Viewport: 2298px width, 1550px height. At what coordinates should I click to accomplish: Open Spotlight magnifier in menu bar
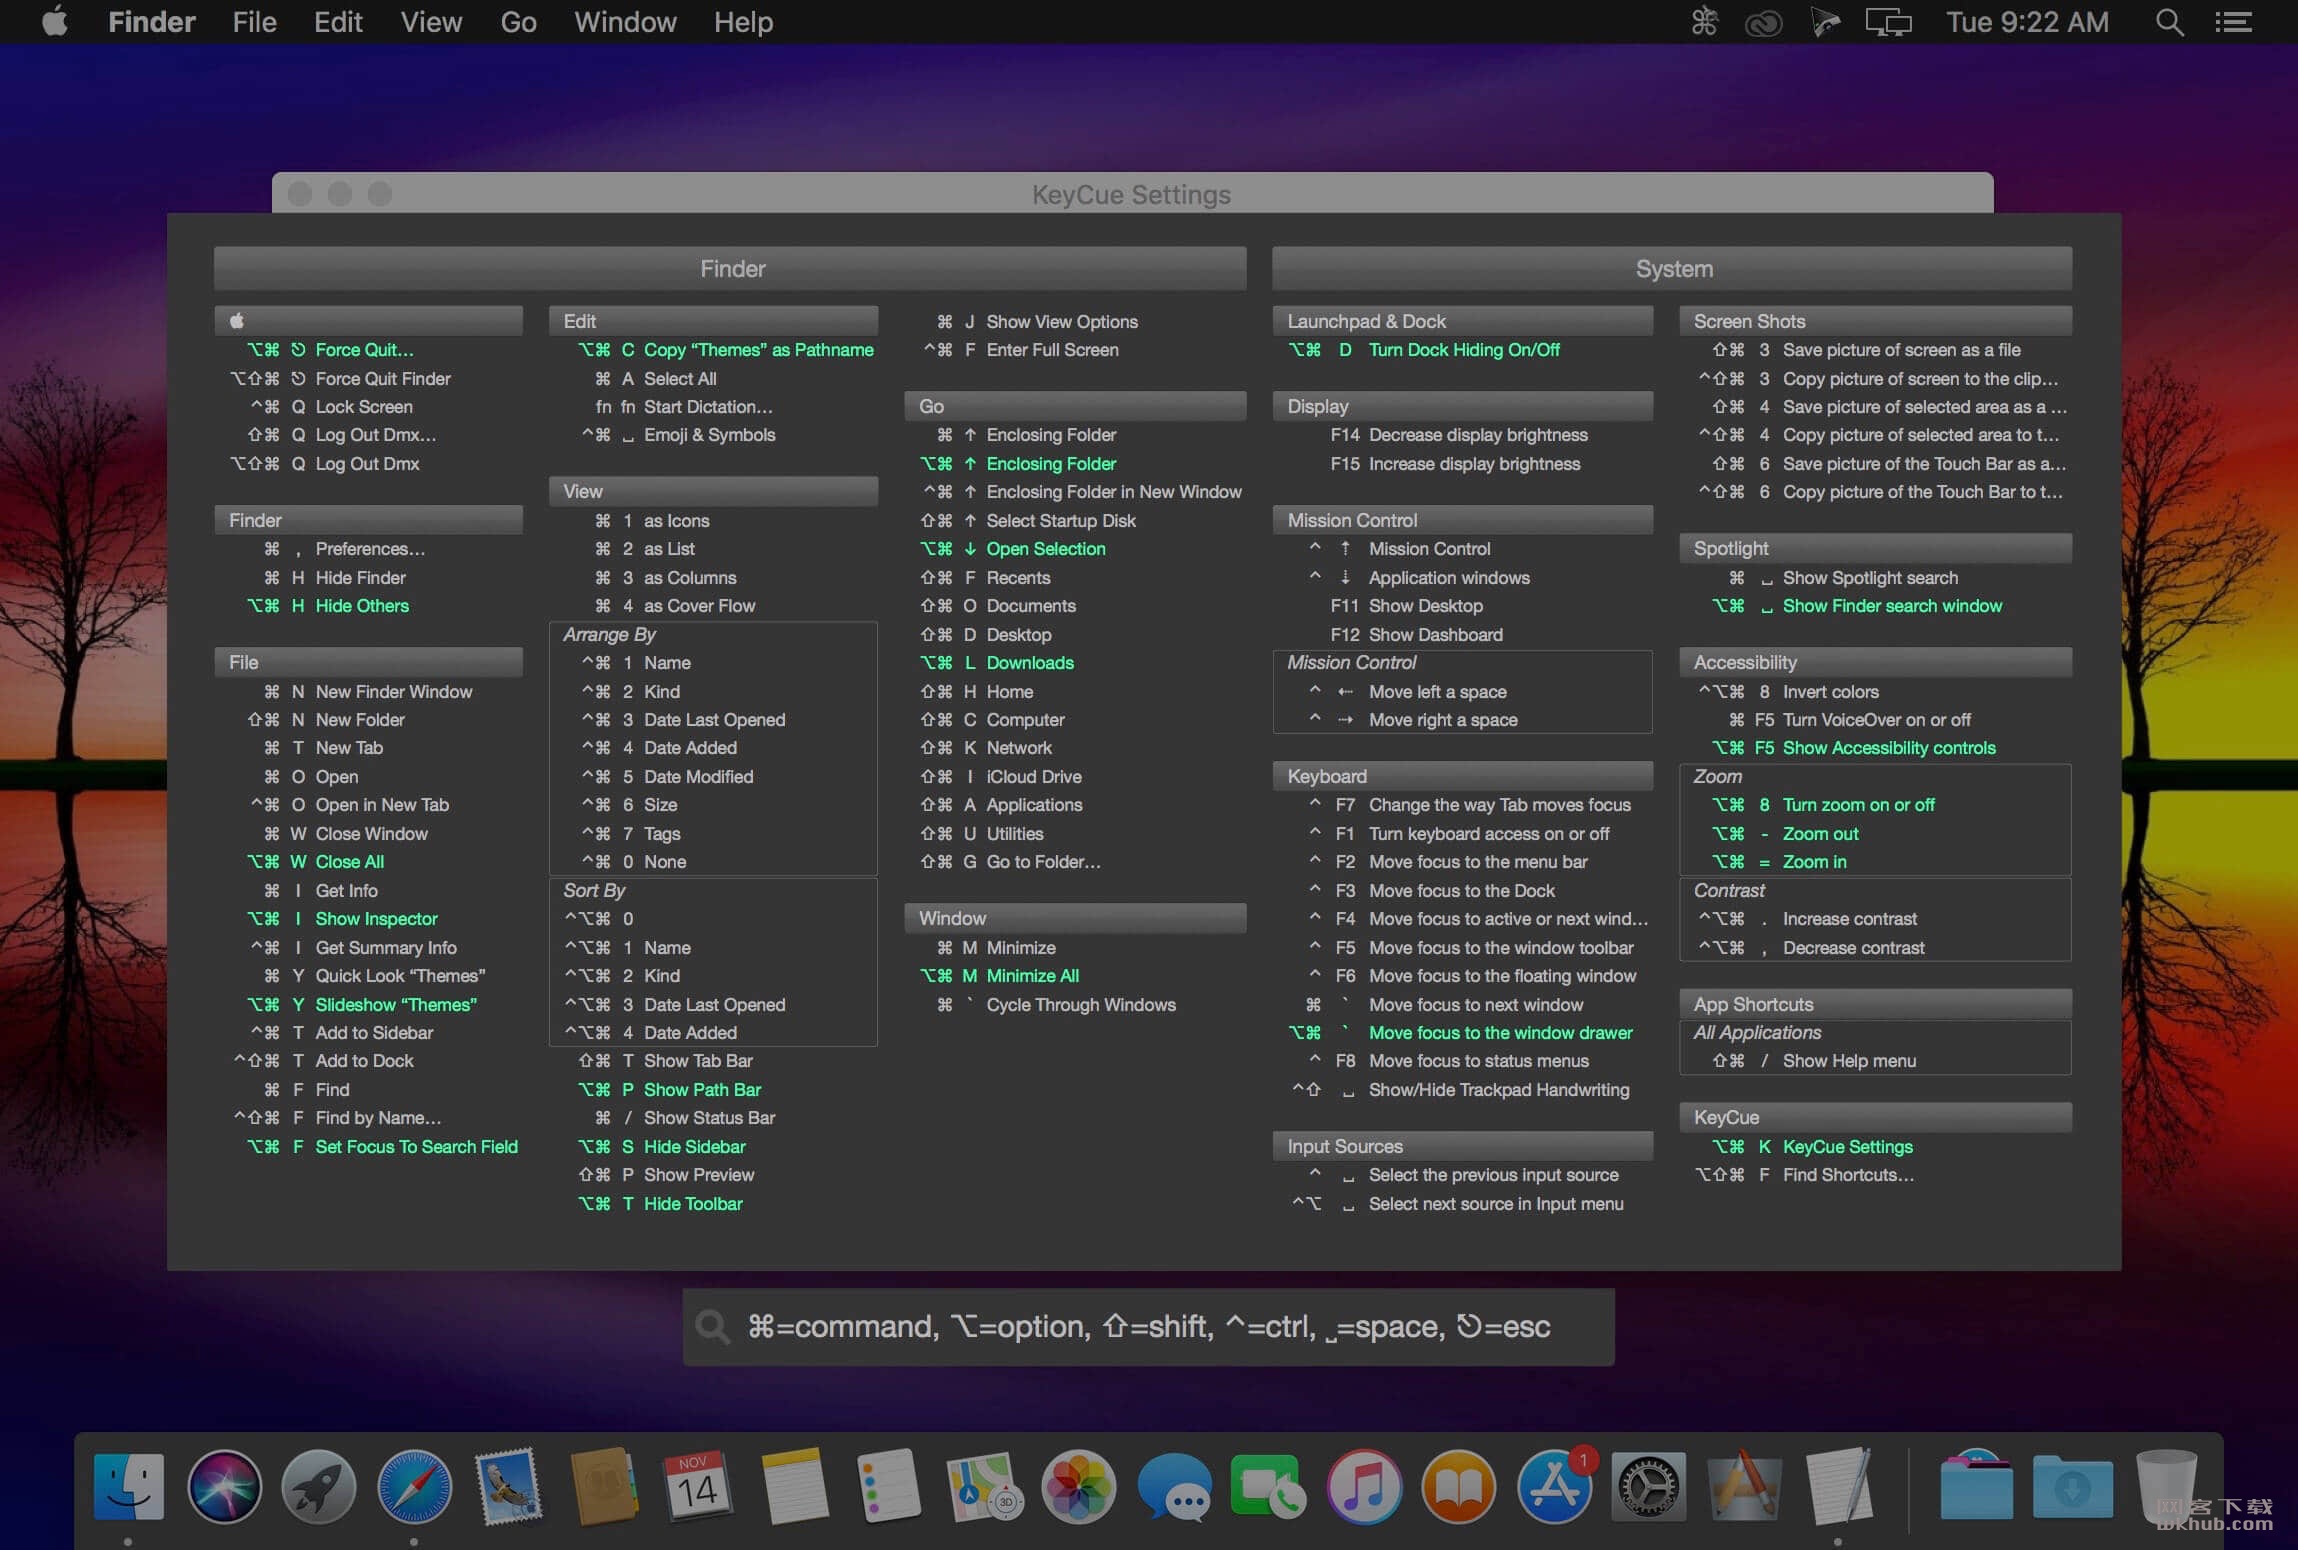point(2168,22)
